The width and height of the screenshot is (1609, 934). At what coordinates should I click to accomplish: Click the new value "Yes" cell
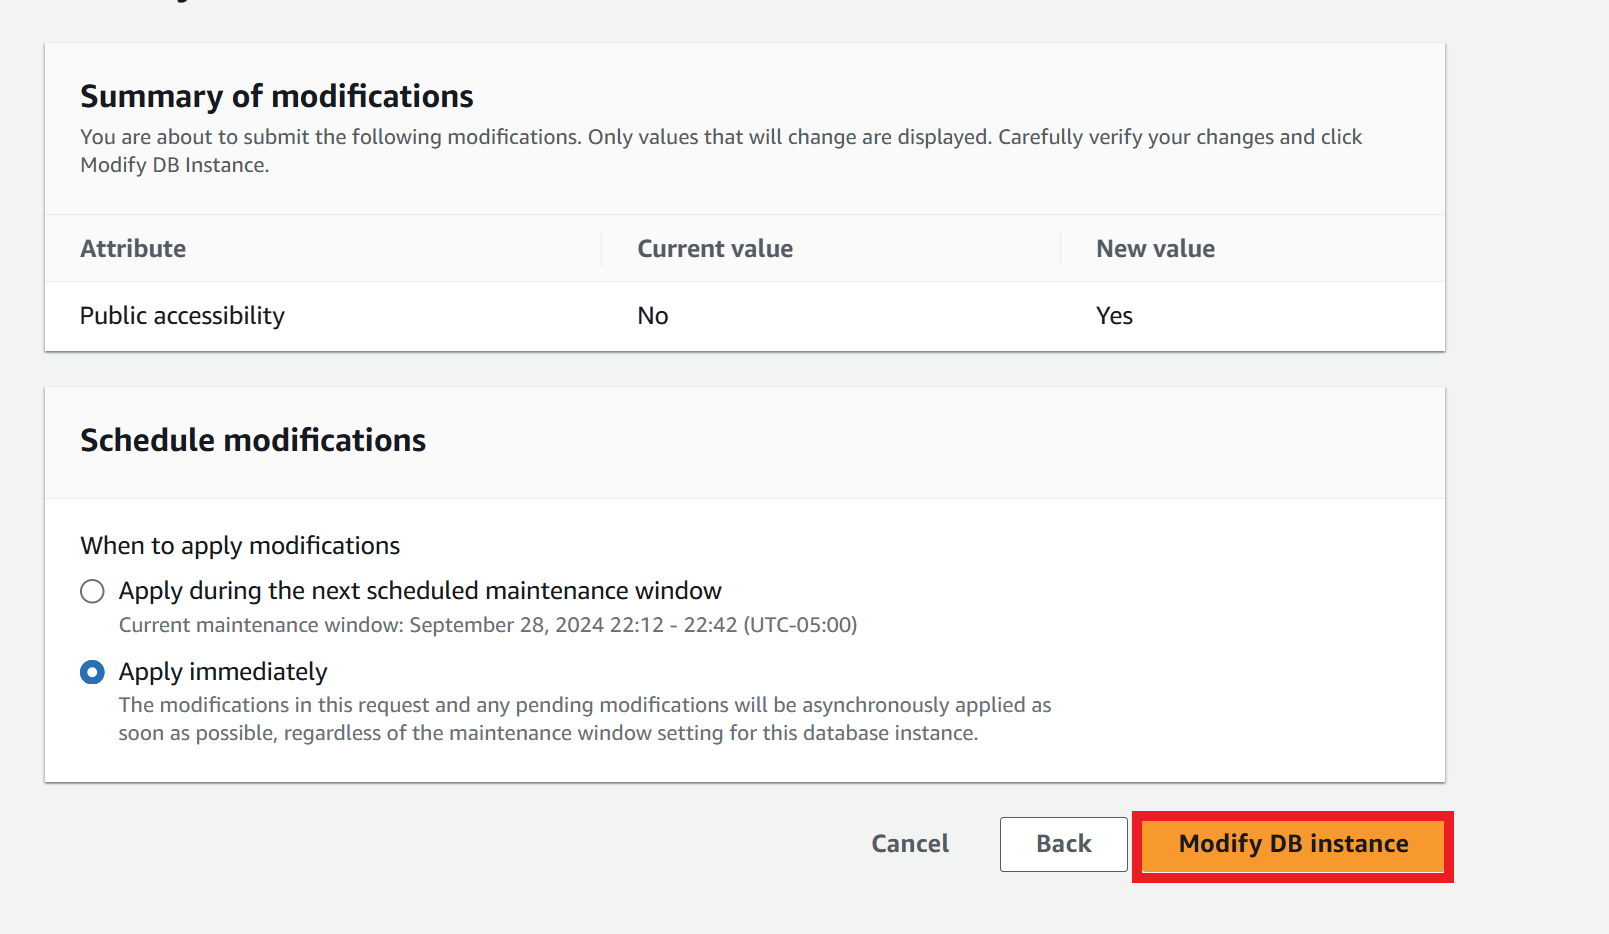(1114, 316)
